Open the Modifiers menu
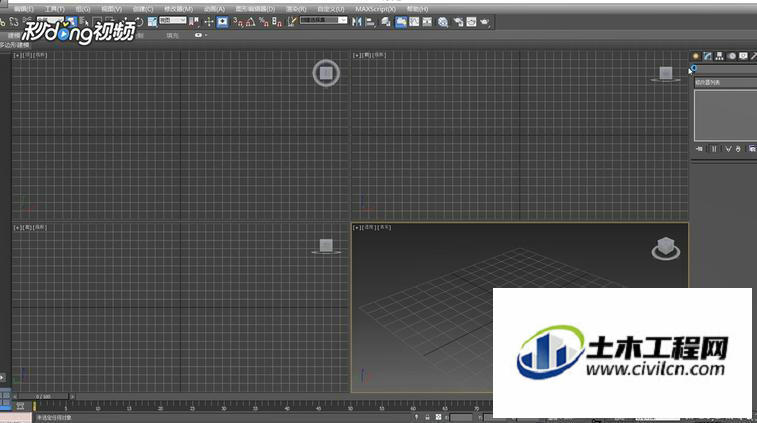The width and height of the screenshot is (757, 423). click(178, 9)
